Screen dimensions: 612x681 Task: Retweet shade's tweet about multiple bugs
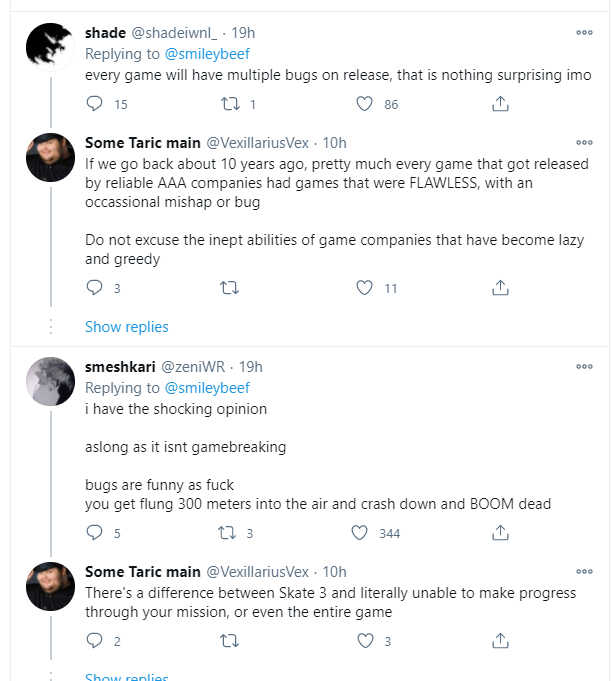pos(229,103)
